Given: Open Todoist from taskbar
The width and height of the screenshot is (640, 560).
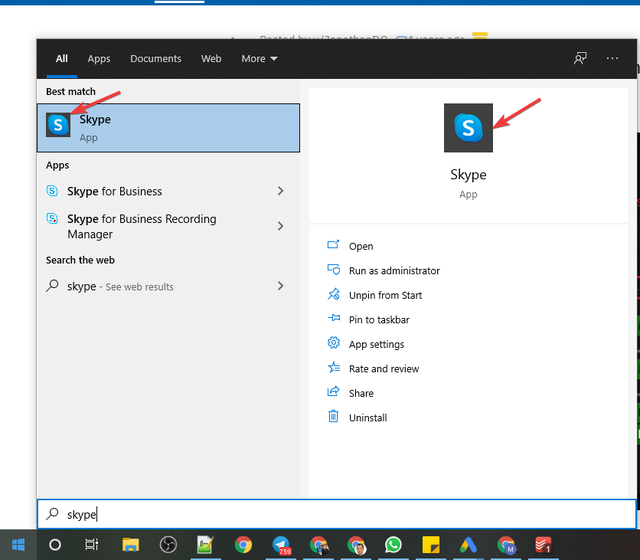Looking at the screenshot, I should [543, 545].
